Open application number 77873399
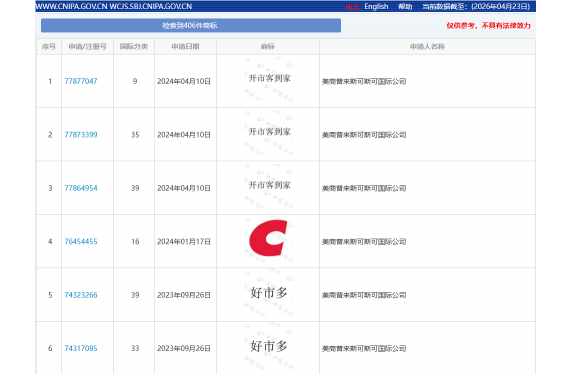Screen dimensions: 570x374 81,134
